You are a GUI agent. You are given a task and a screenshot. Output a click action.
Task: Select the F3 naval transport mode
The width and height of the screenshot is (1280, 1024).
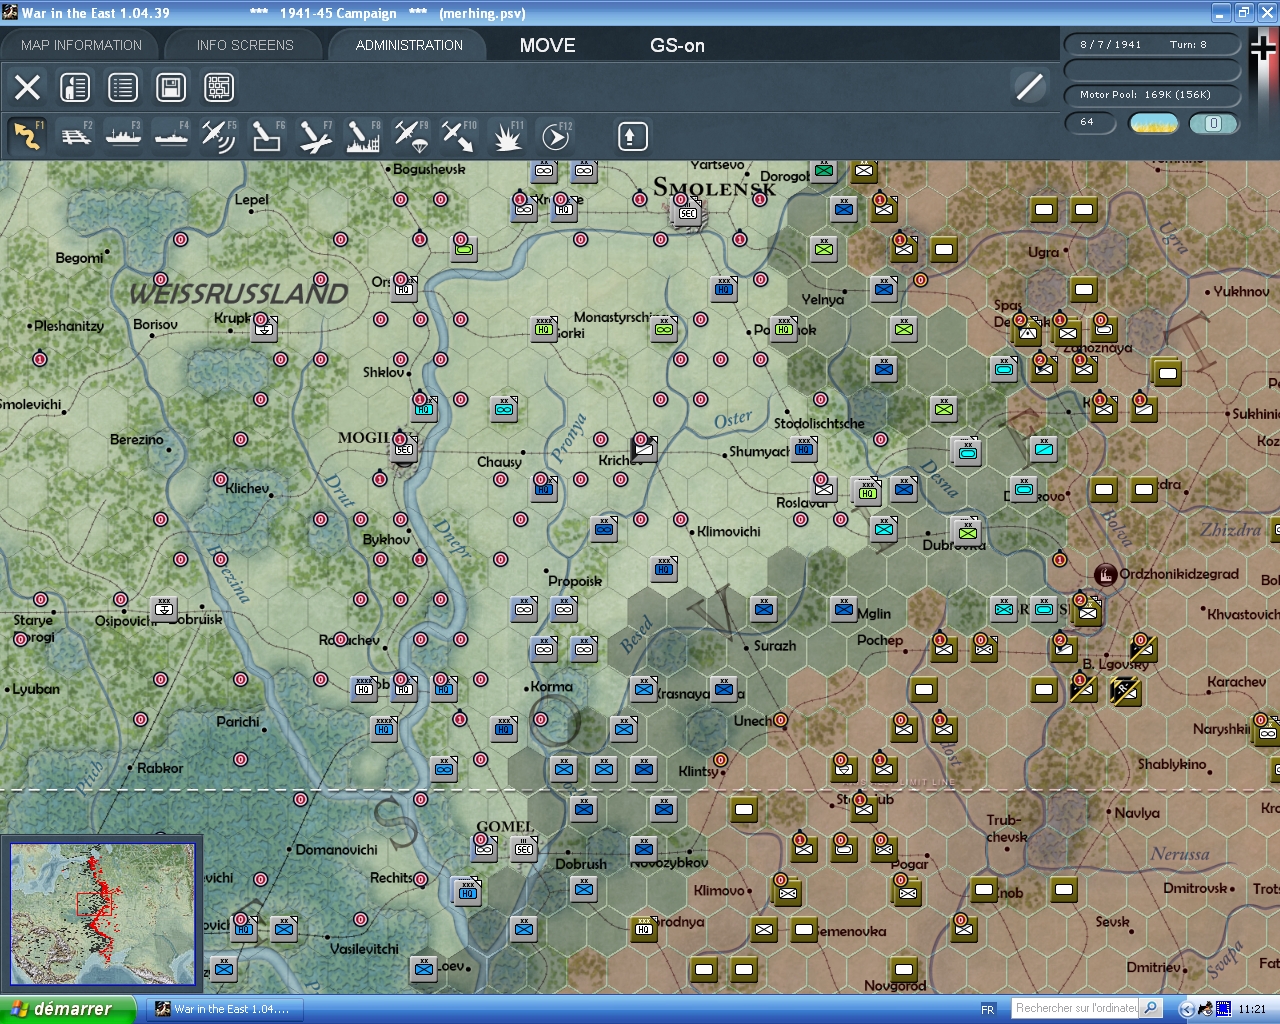(x=124, y=136)
